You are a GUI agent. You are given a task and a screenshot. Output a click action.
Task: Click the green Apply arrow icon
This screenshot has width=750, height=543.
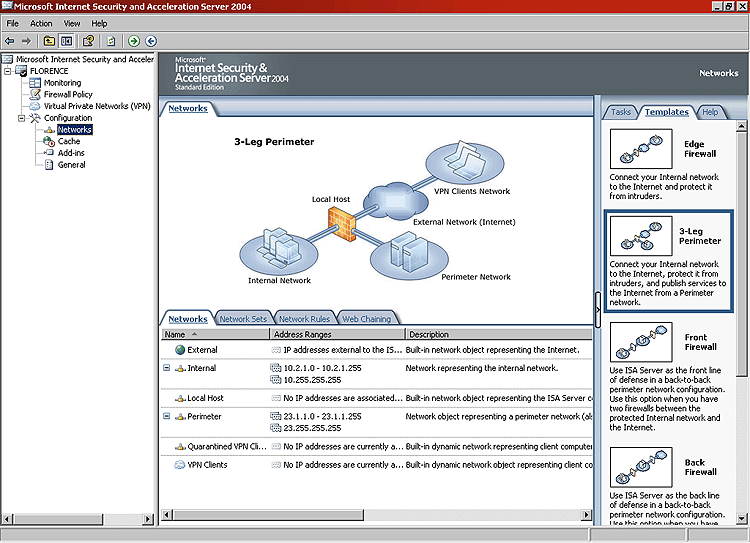[x=134, y=41]
